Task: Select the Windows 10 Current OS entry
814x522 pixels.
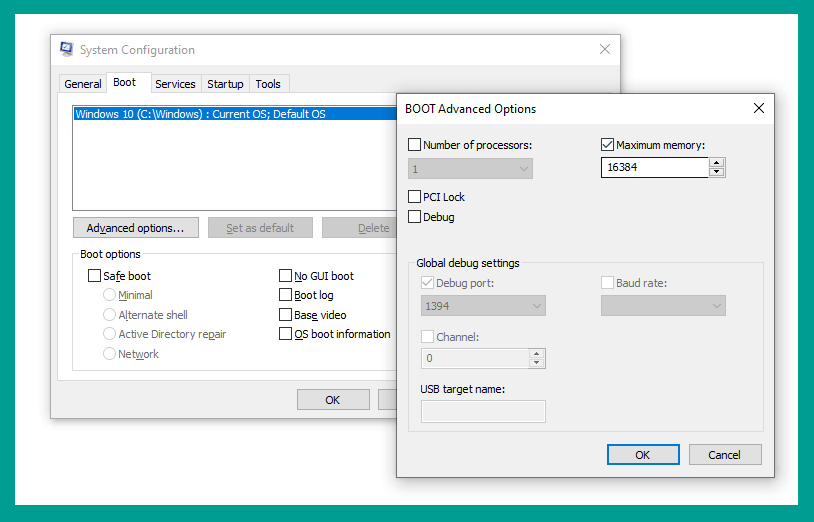Action: (235, 114)
